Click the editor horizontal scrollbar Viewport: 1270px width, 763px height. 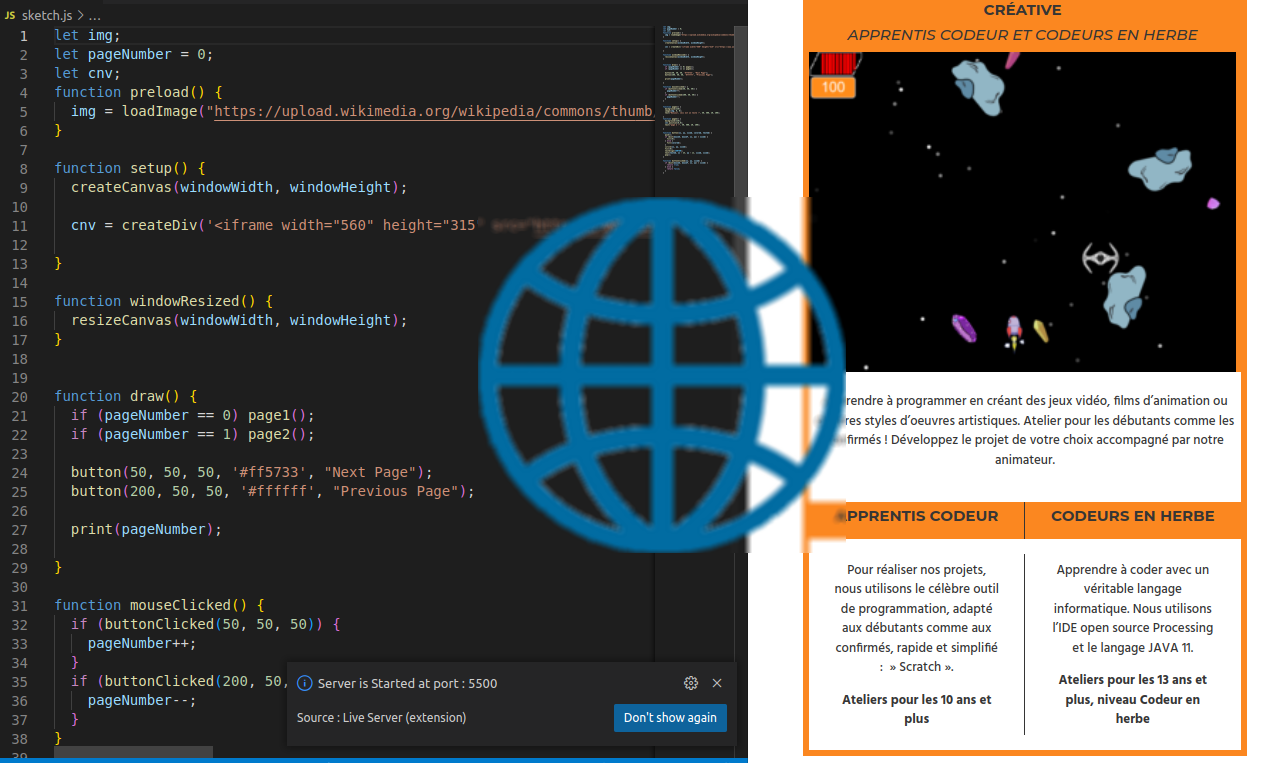click(x=133, y=751)
